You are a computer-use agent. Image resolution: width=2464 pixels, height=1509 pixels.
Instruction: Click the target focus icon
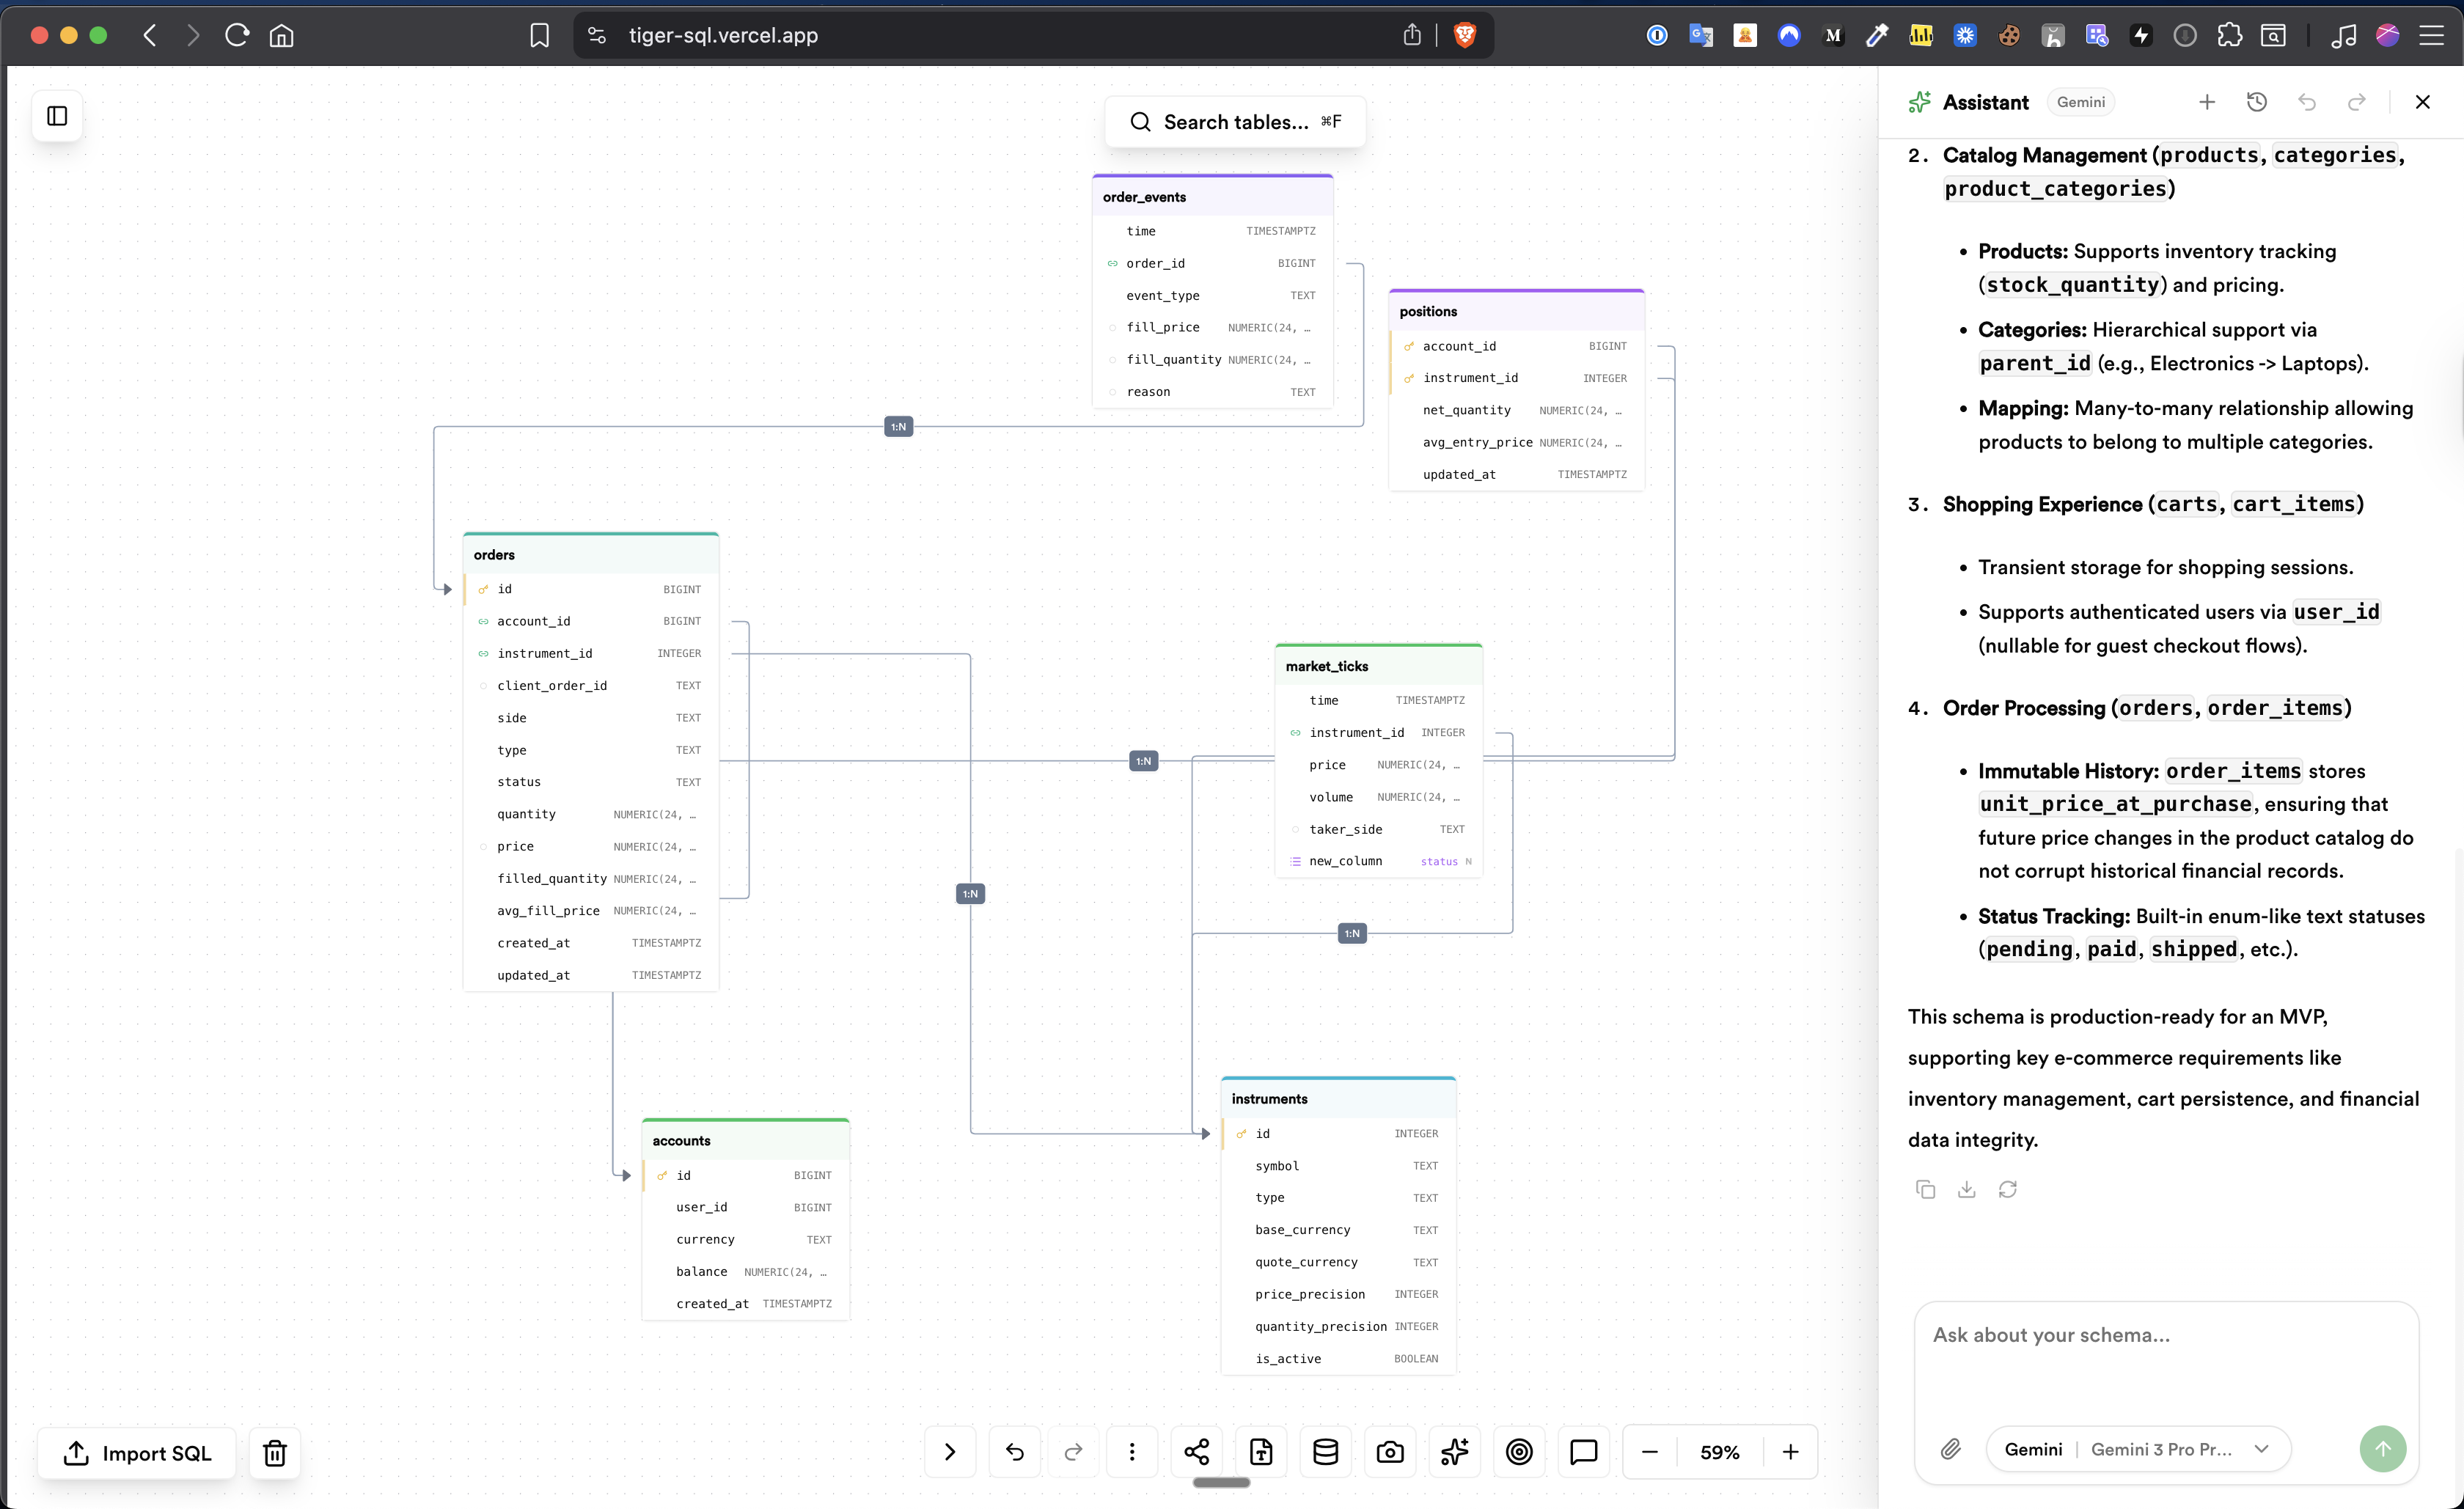pyautogui.click(x=1519, y=1452)
